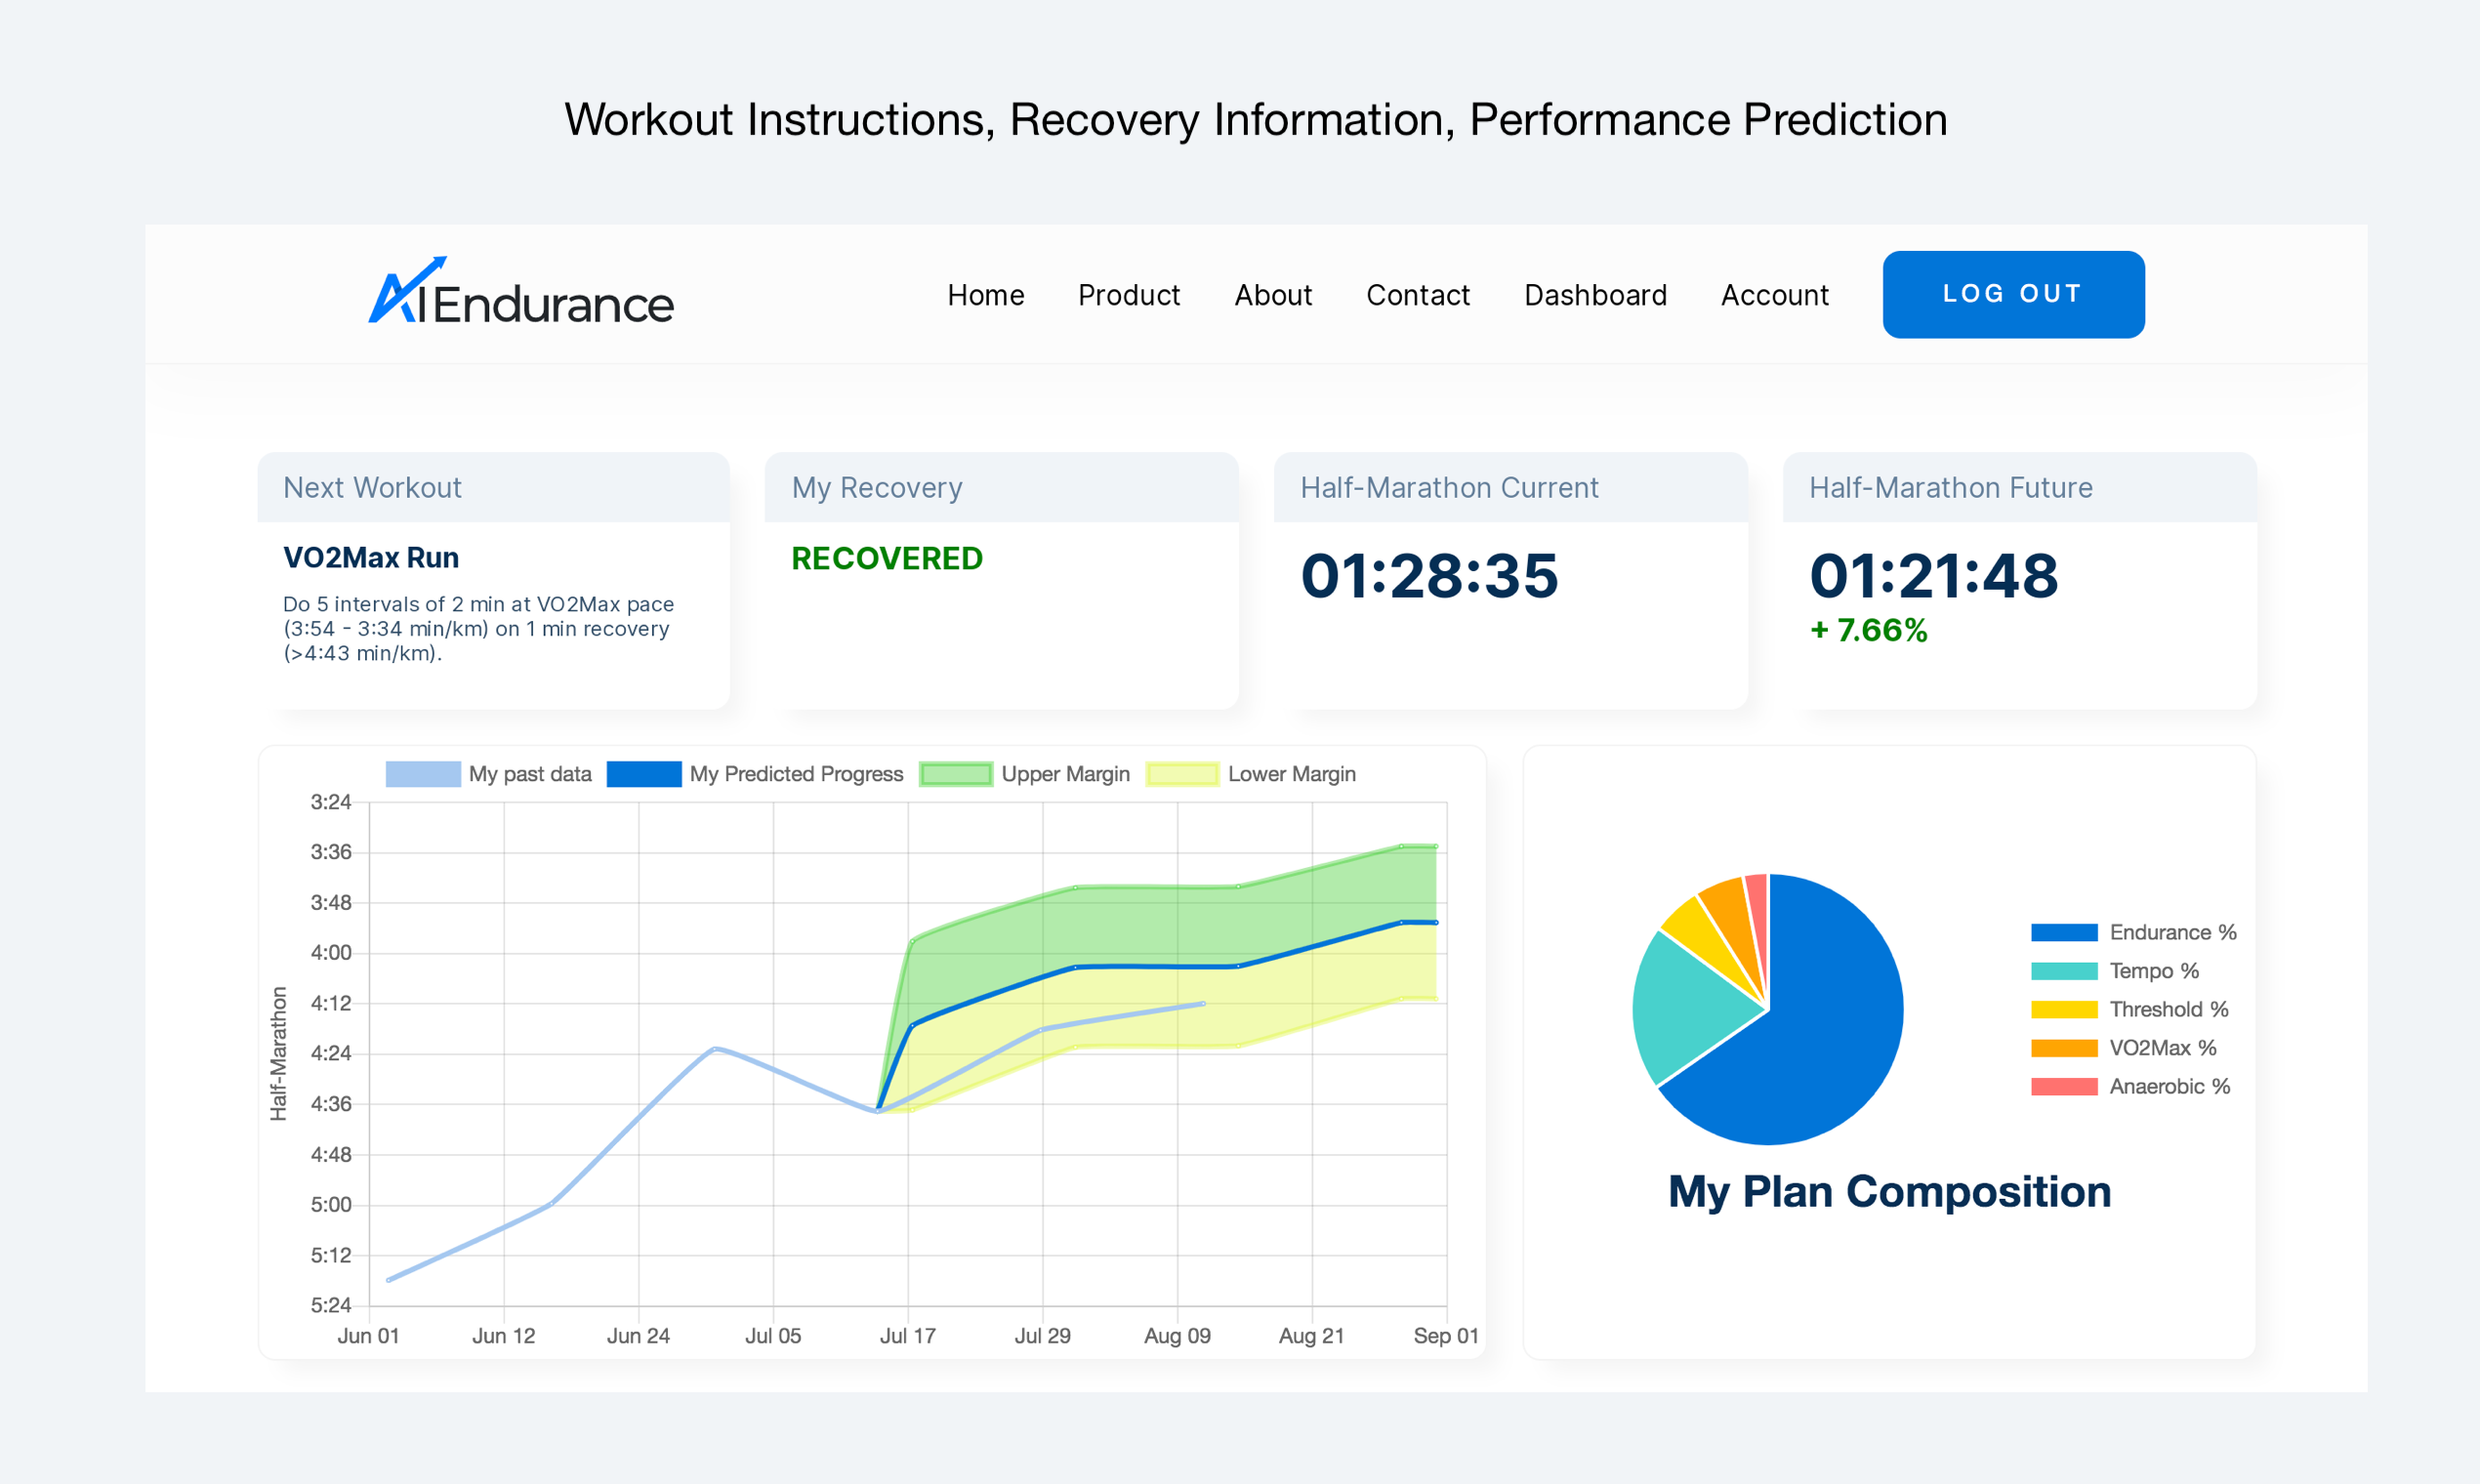This screenshot has width=2480, height=1484.
Task: Toggle VO2Max % legend swatch
Action: click(x=2063, y=1048)
